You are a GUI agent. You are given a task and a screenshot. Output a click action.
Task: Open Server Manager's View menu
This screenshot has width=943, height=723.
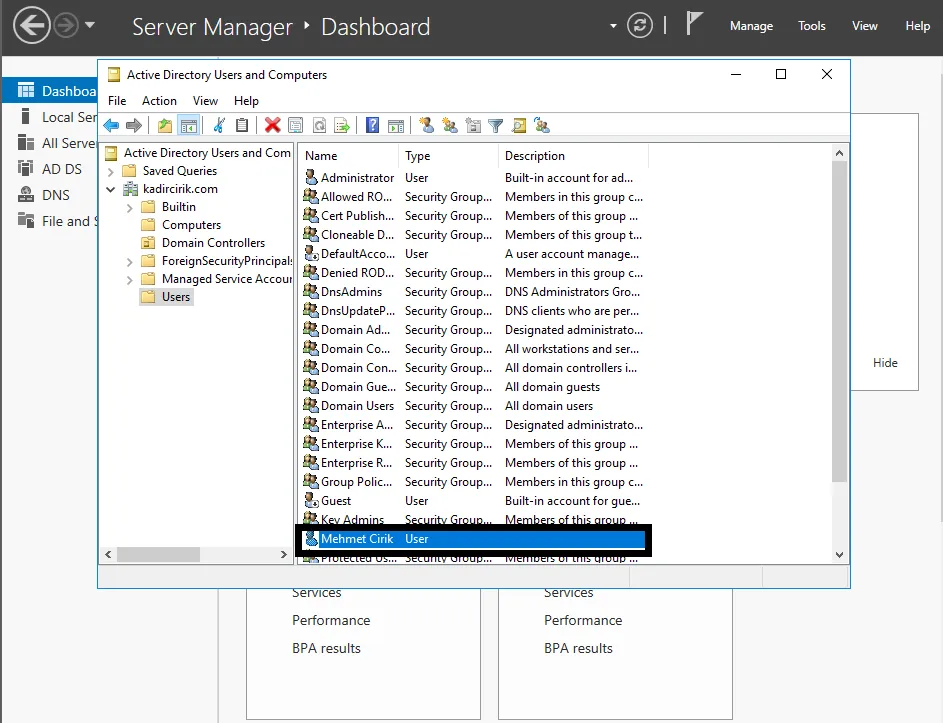(864, 26)
